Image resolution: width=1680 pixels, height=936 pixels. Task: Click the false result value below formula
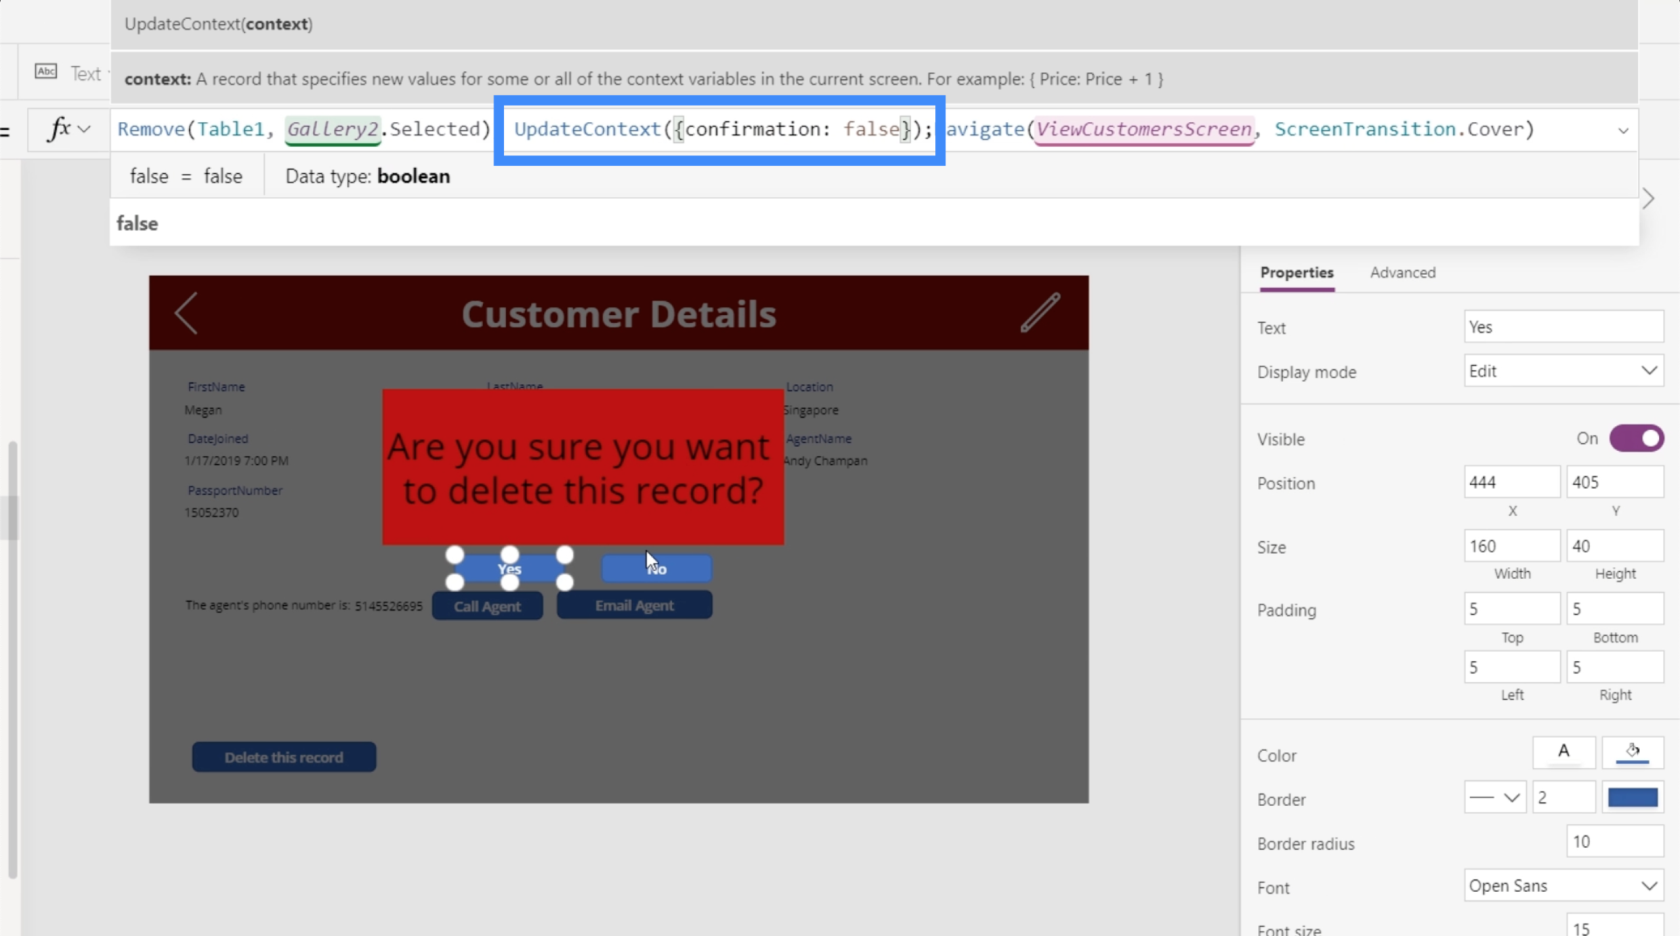click(137, 223)
